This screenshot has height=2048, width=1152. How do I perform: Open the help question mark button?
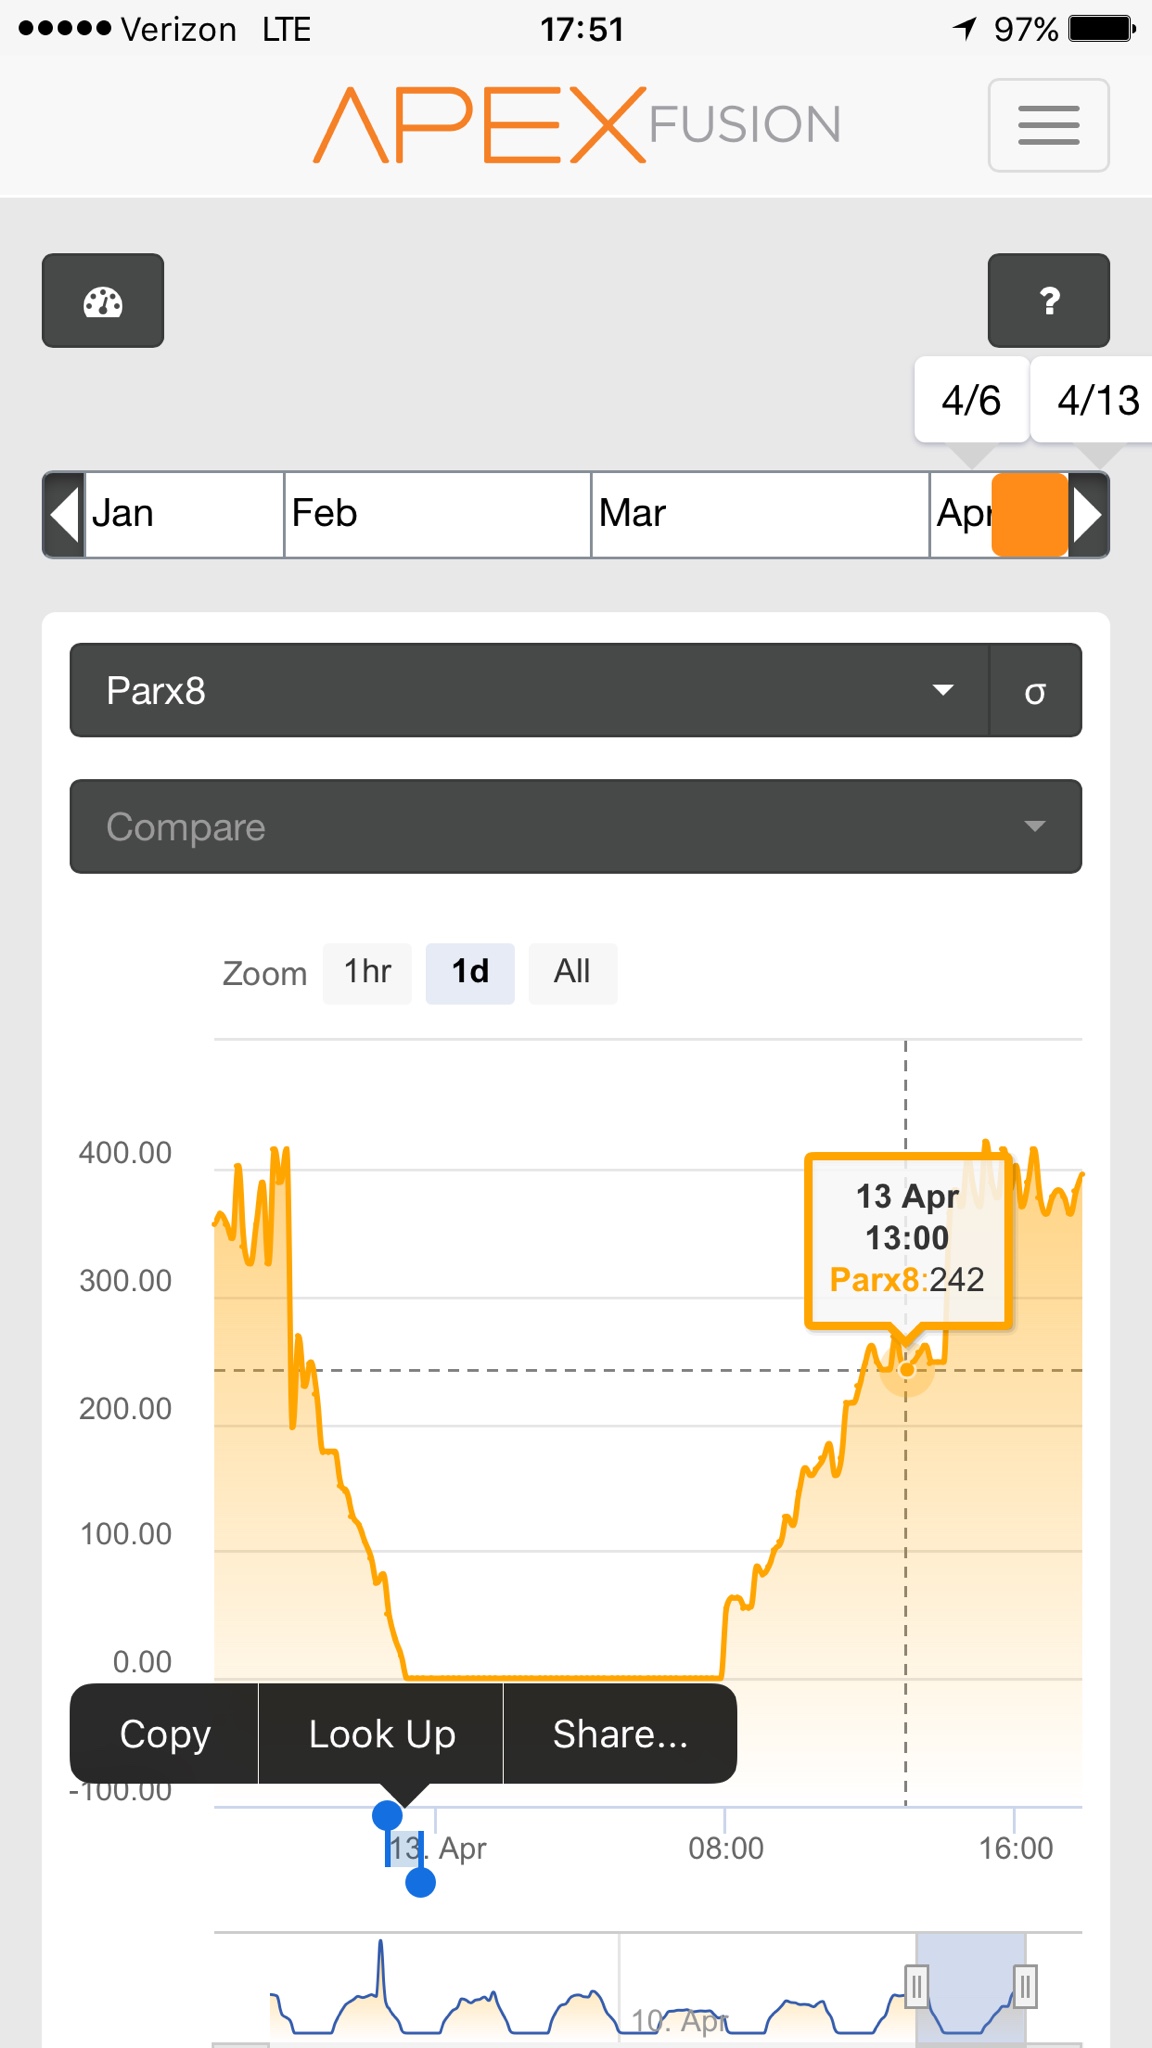pos(1048,301)
